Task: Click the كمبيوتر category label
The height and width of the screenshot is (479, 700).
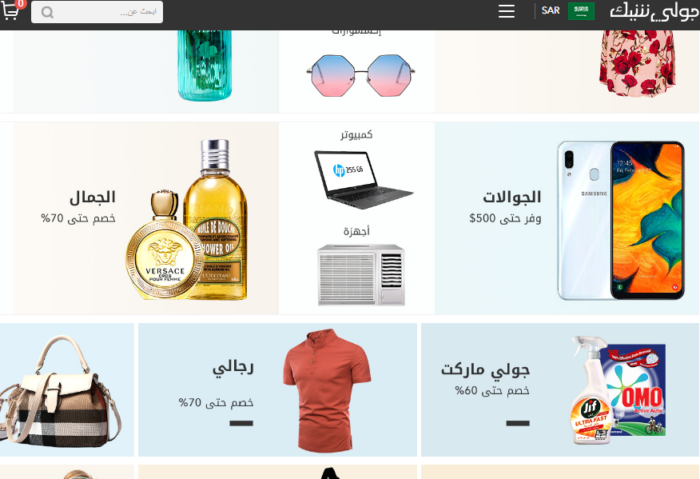Action: coord(356,135)
